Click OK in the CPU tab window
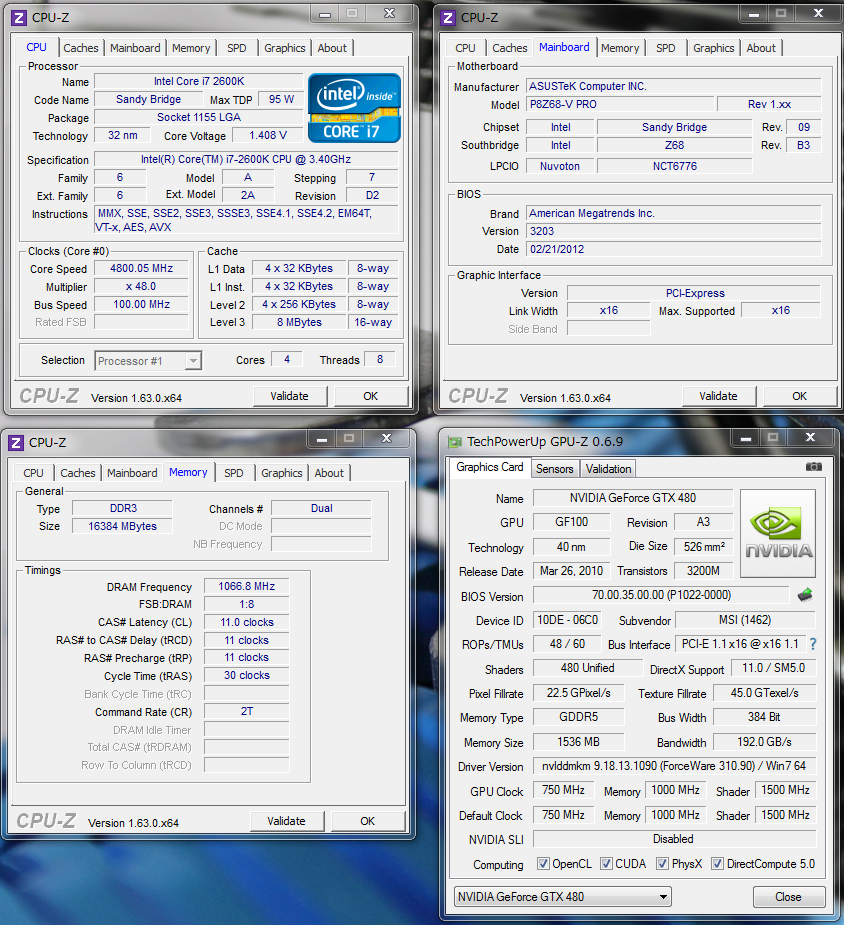The image size is (844, 925). point(370,396)
